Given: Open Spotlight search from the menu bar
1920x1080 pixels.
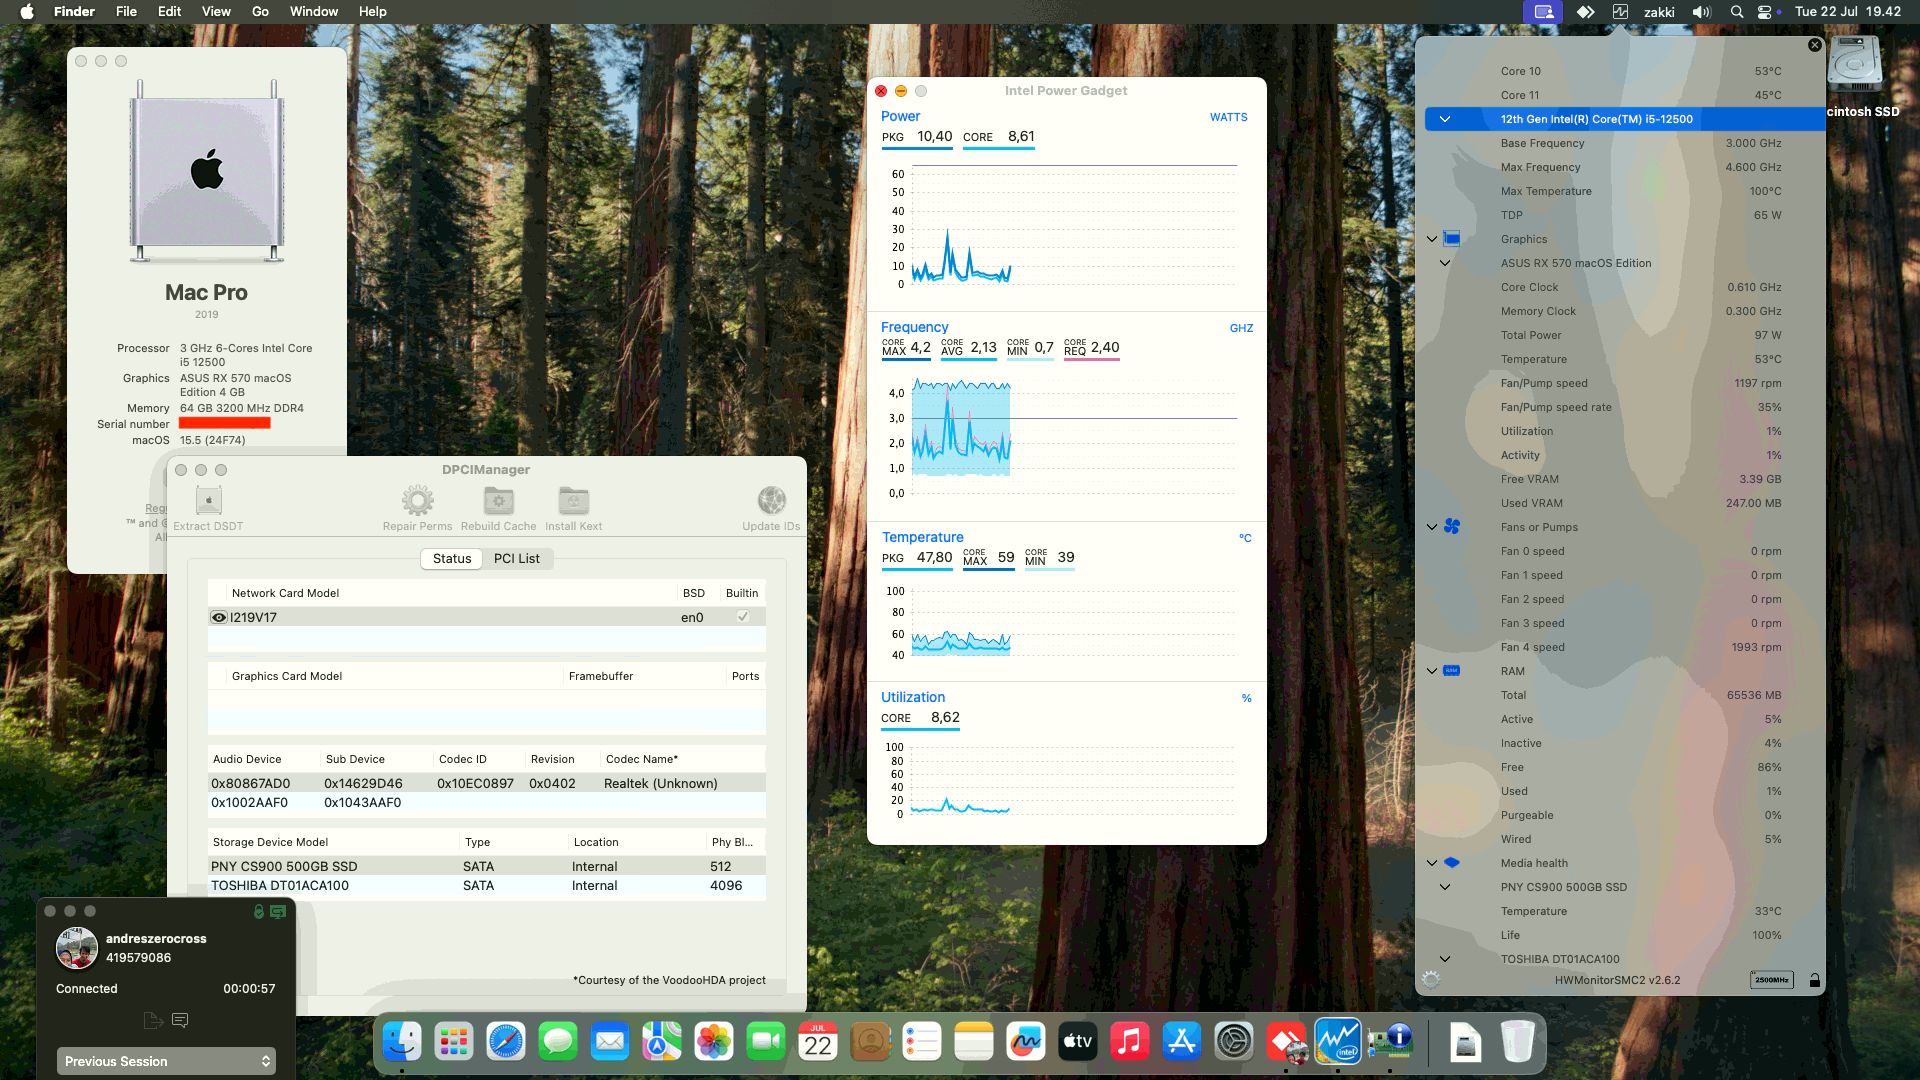Looking at the screenshot, I should (1737, 12).
